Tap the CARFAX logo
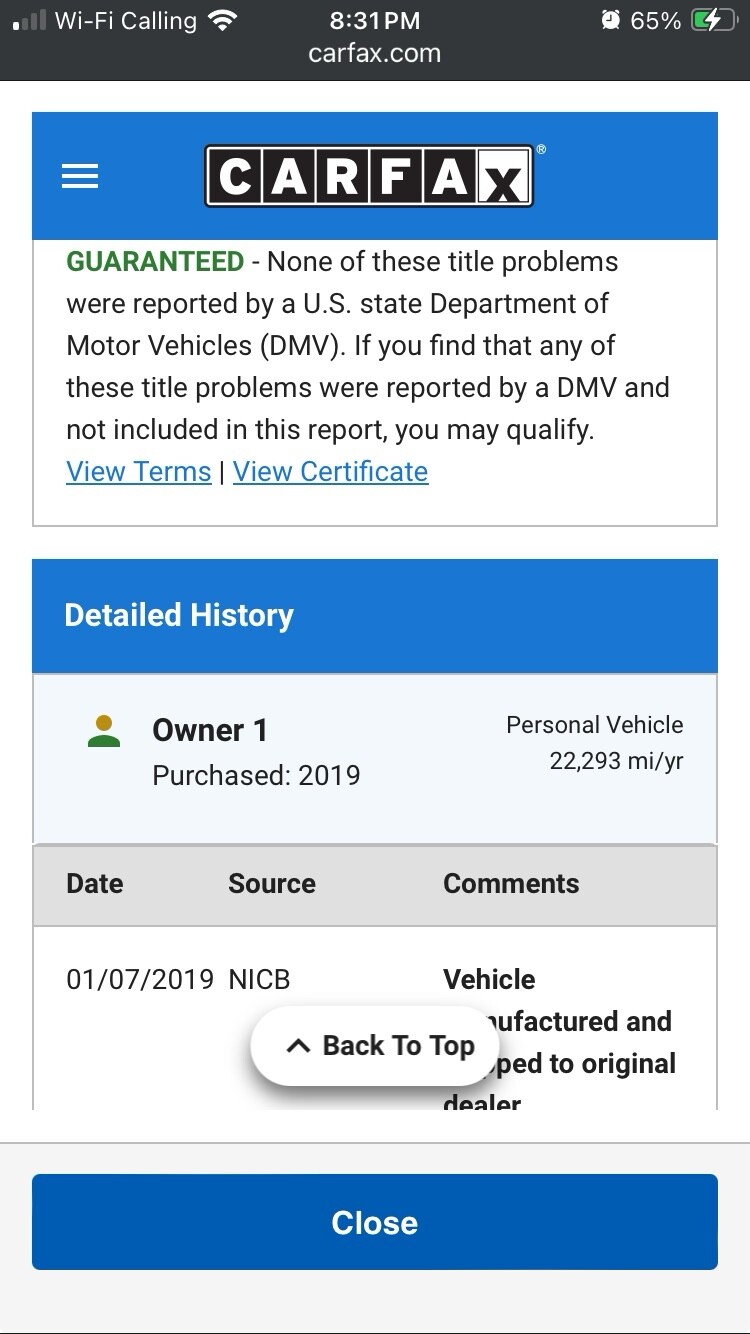 (x=368, y=177)
